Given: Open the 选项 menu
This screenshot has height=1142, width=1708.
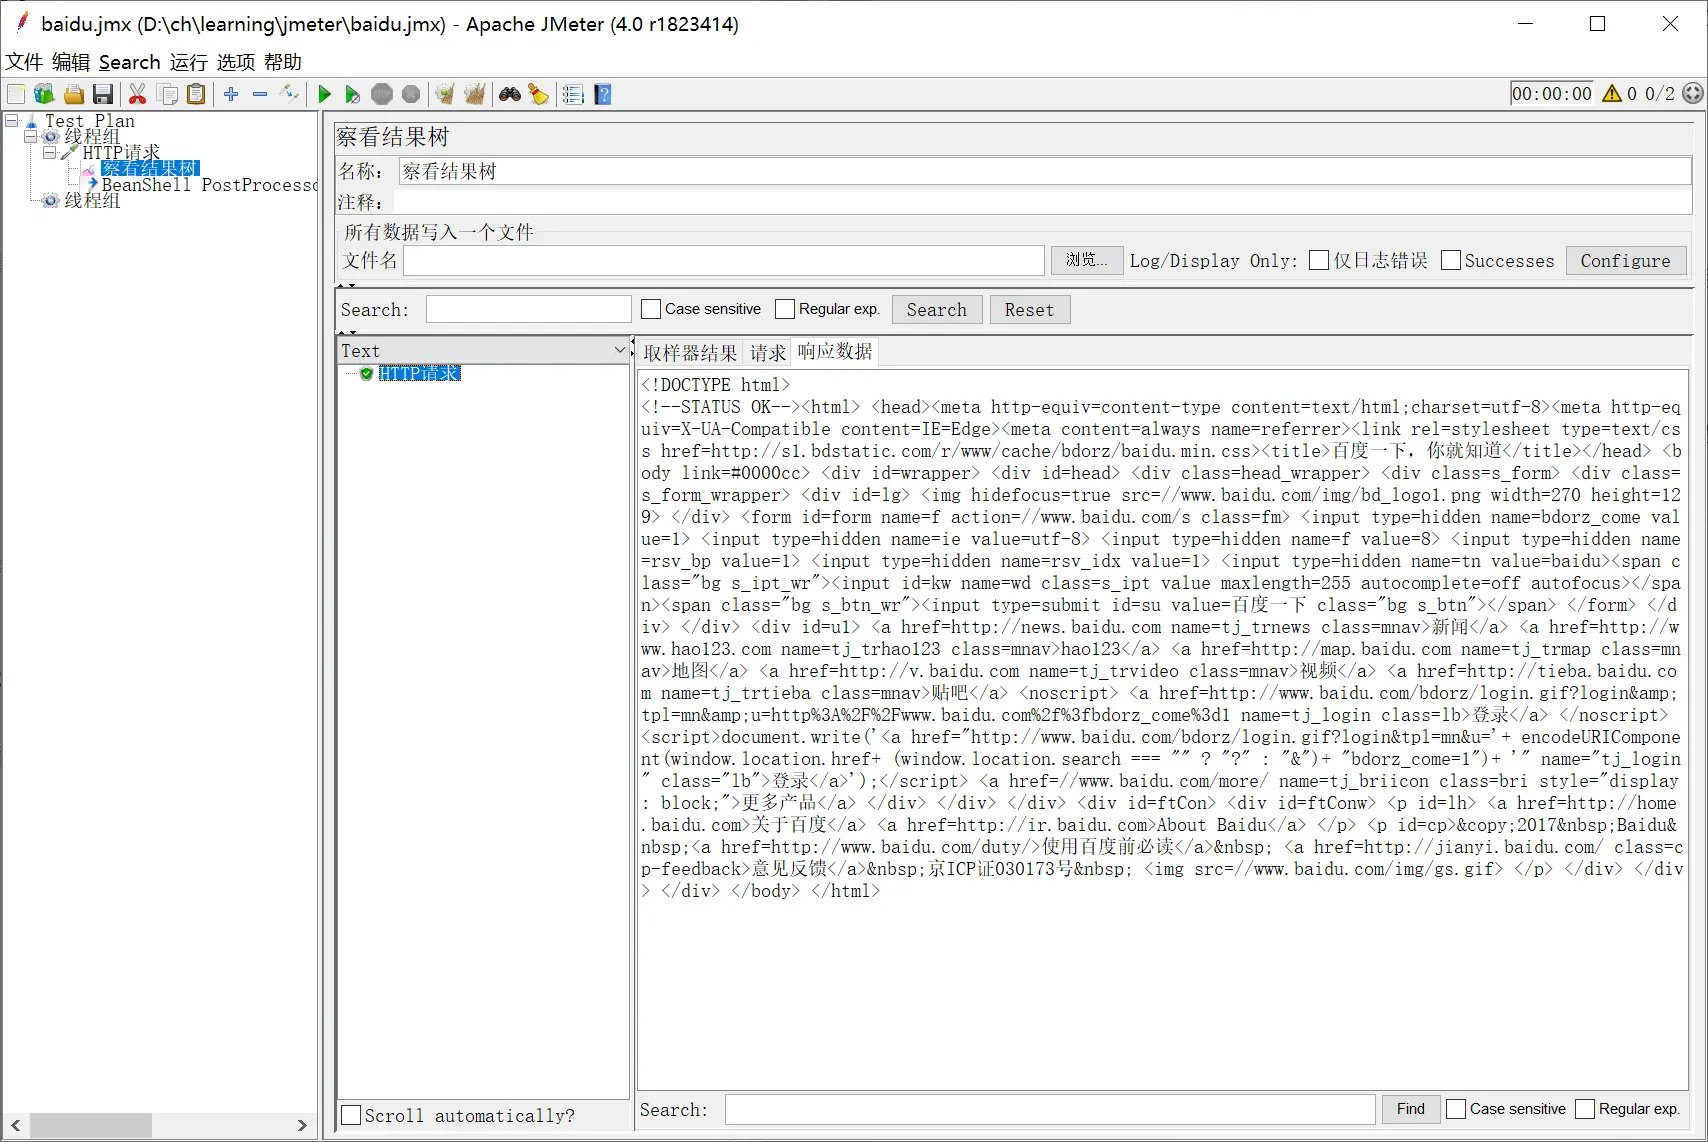Looking at the screenshot, I should (236, 62).
